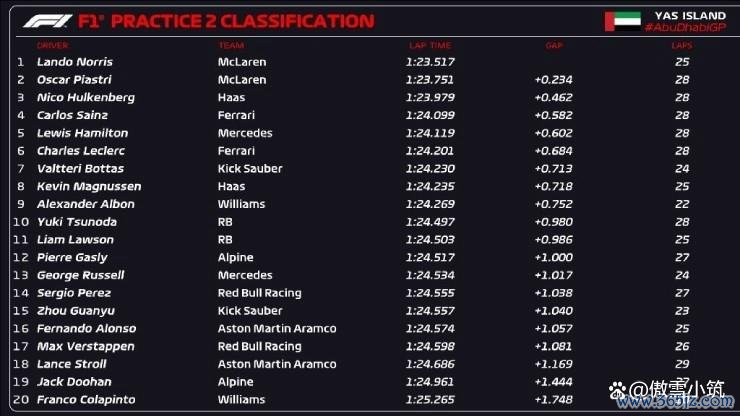740x416 pixels.
Task: Sort by LAP TIME column header
Action: tap(430, 45)
